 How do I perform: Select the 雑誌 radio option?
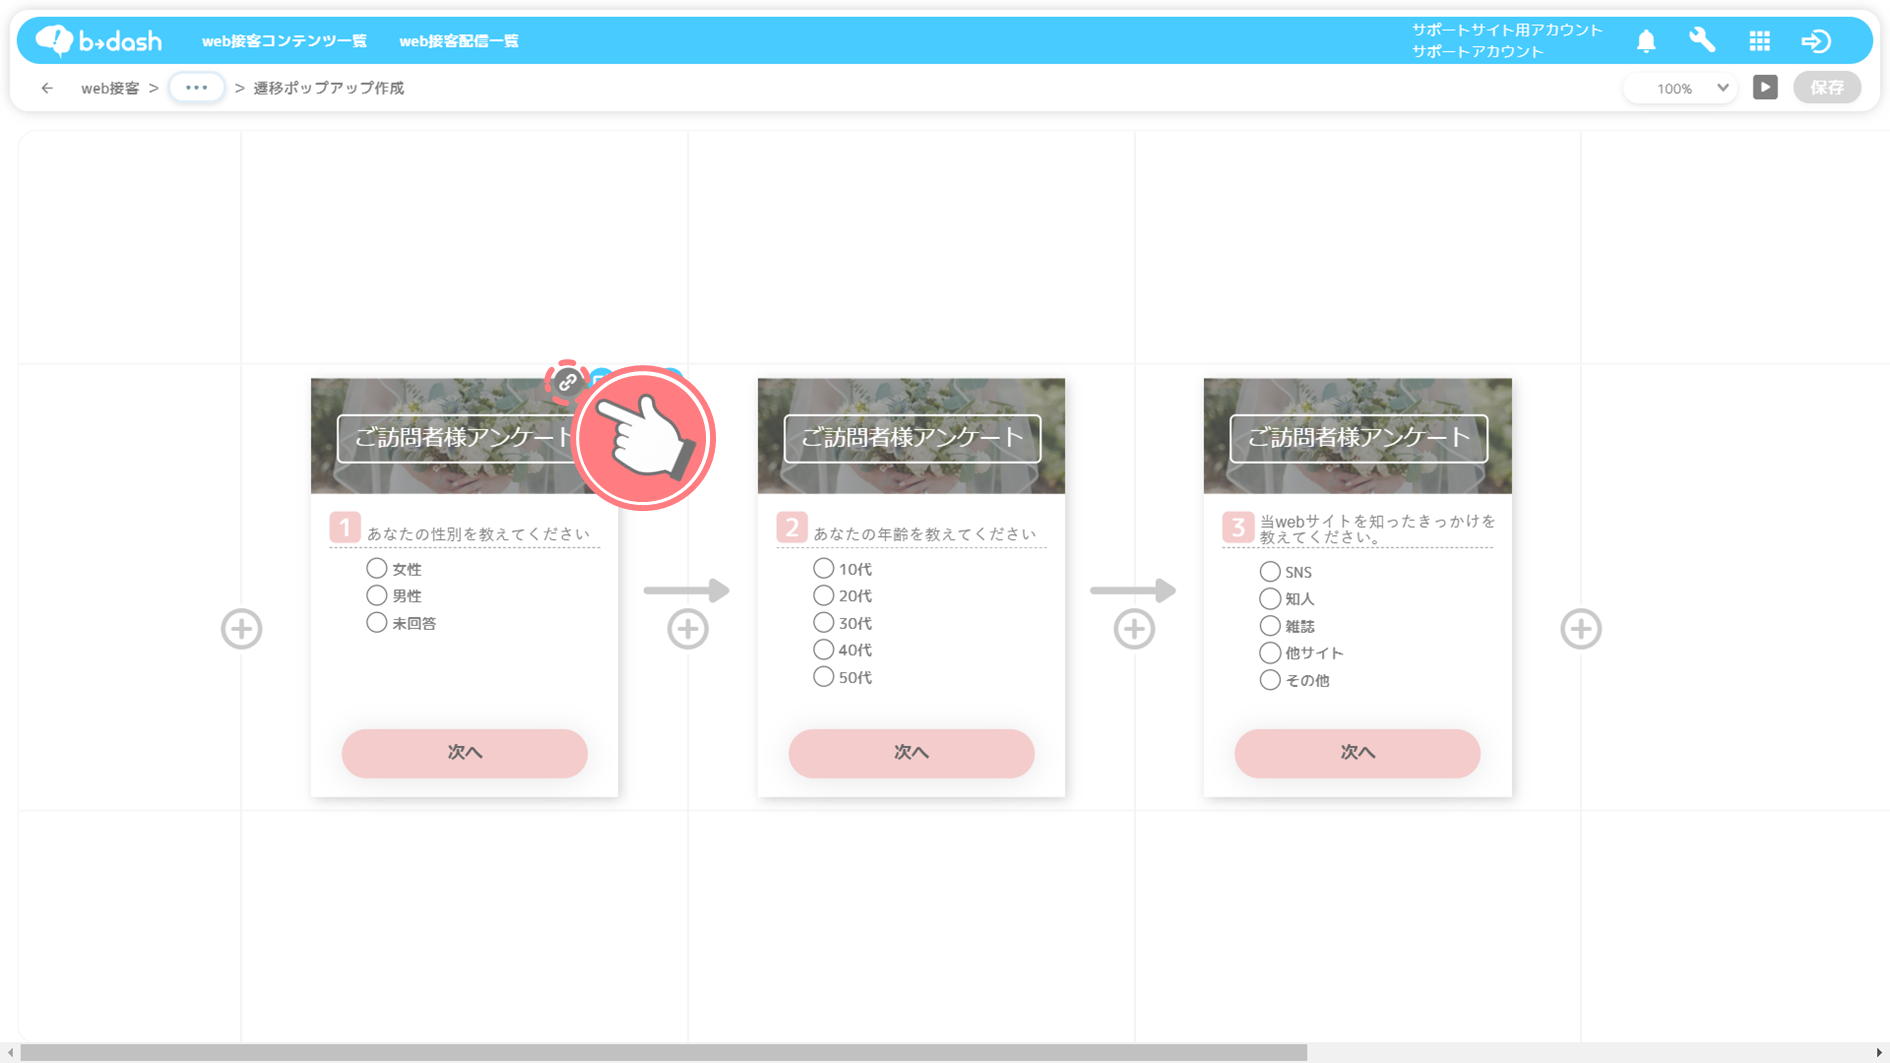click(1270, 625)
